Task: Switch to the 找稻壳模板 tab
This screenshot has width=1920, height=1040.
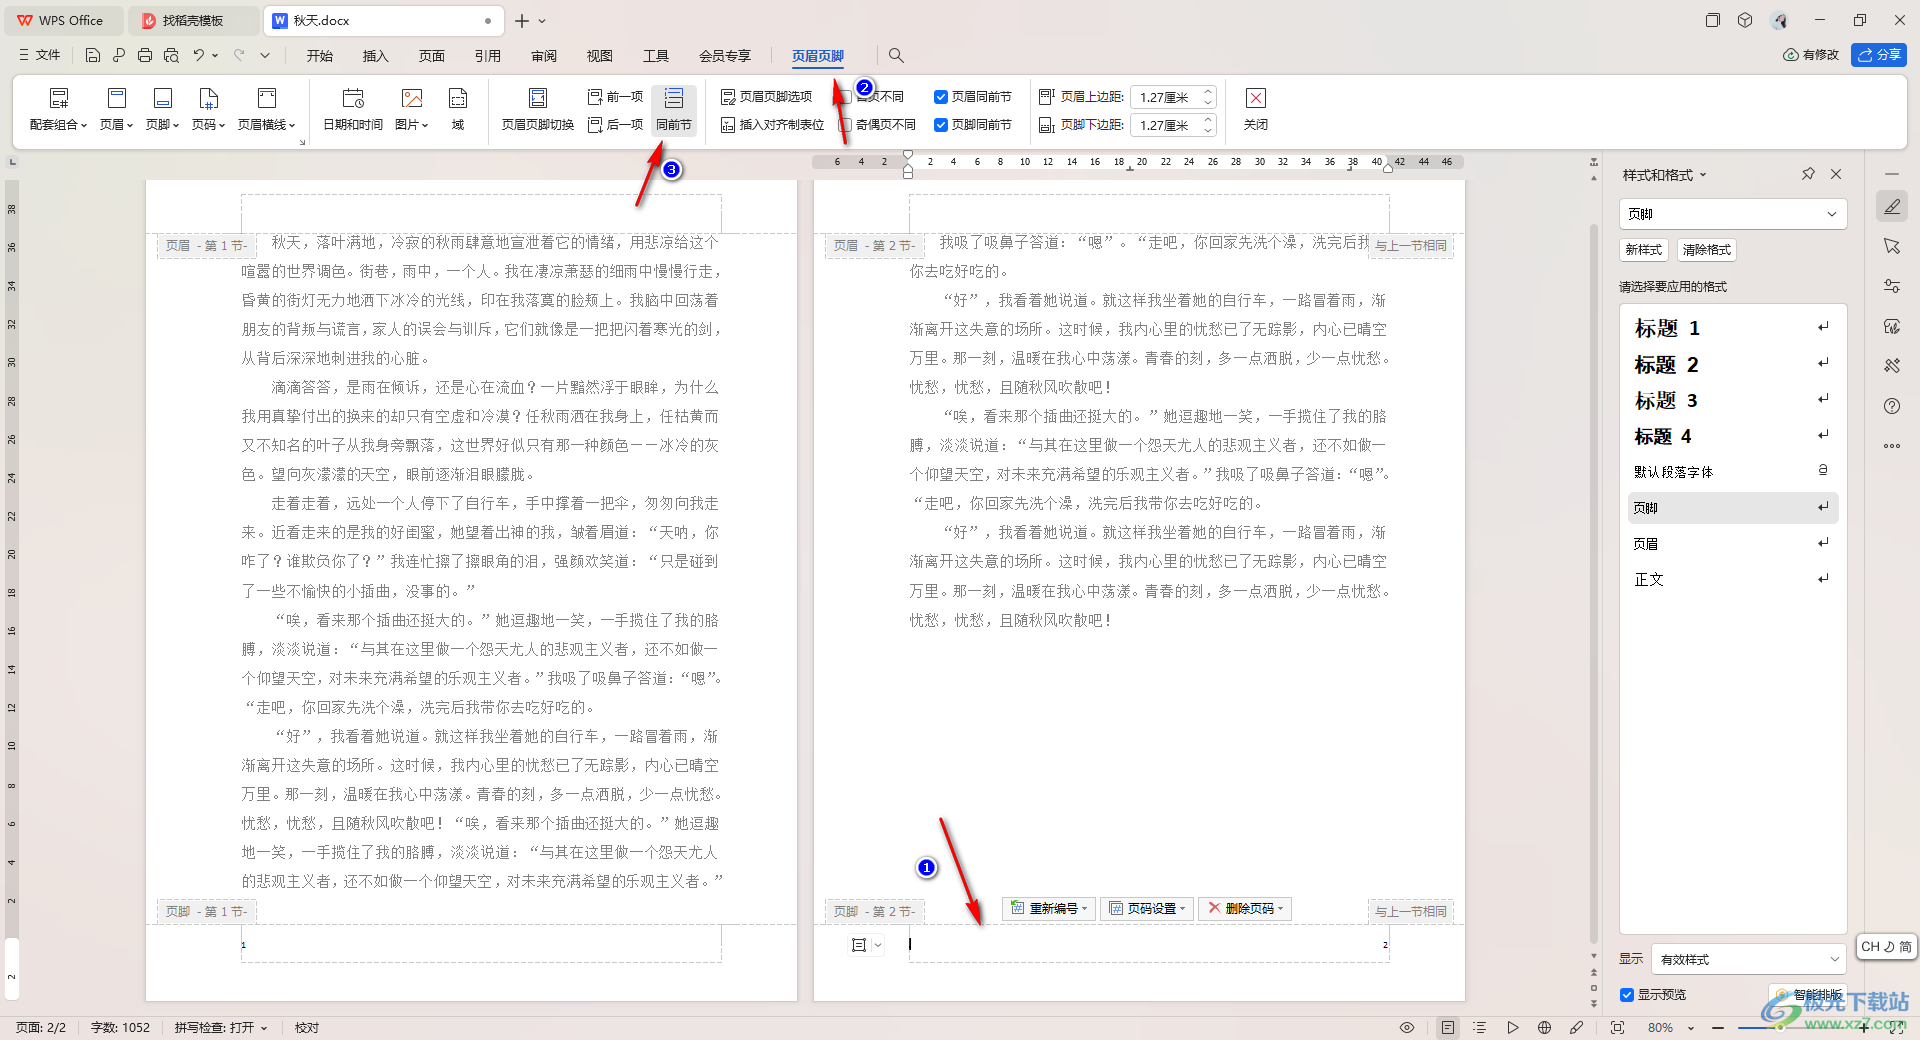Action: [193, 20]
